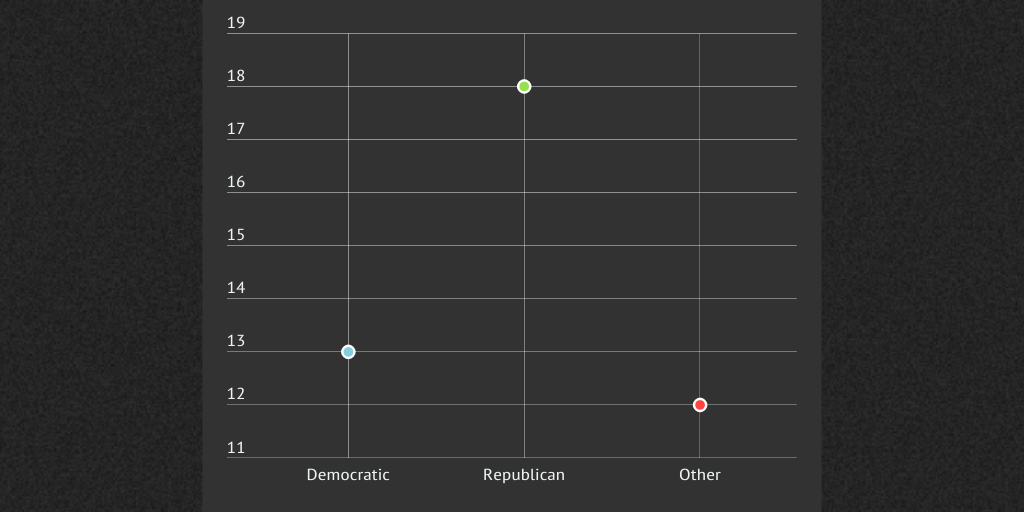
Task: Click the y-axis tick label 11
Action: 236,447
